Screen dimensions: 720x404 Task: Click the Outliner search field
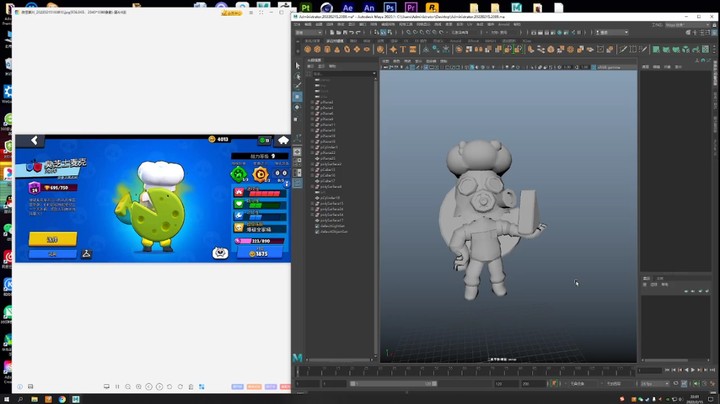pyautogui.click(x=343, y=74)
